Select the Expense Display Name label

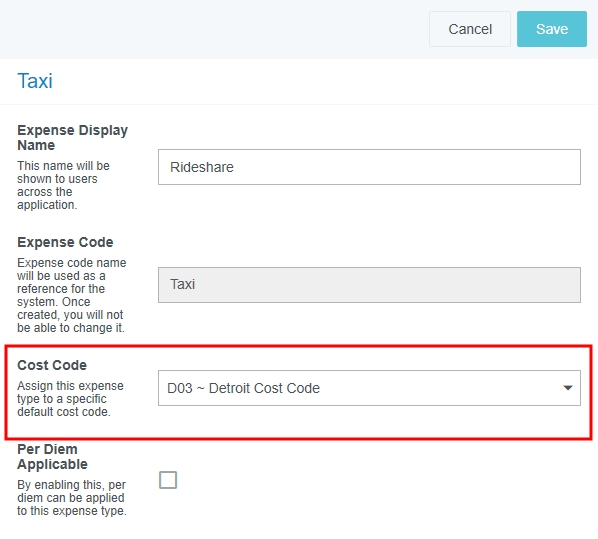[x=72, y=138]
